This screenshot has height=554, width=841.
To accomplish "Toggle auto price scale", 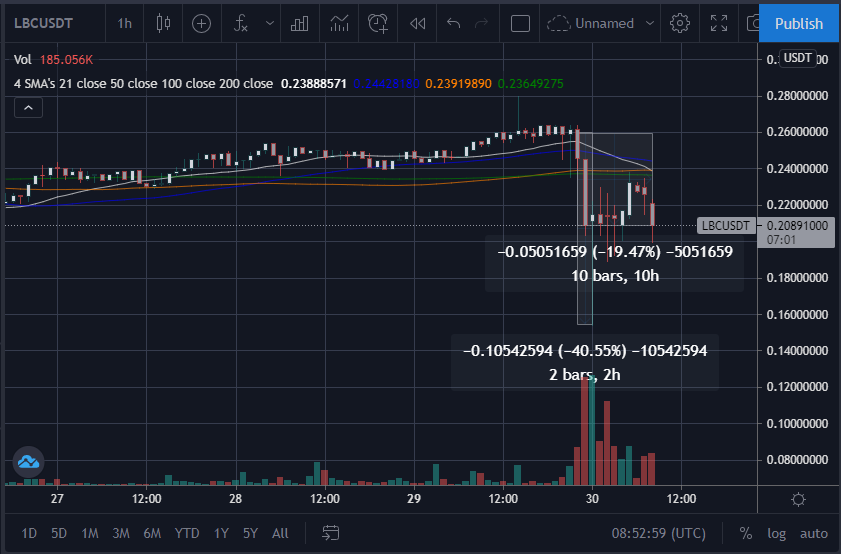I will click(814, 533).
